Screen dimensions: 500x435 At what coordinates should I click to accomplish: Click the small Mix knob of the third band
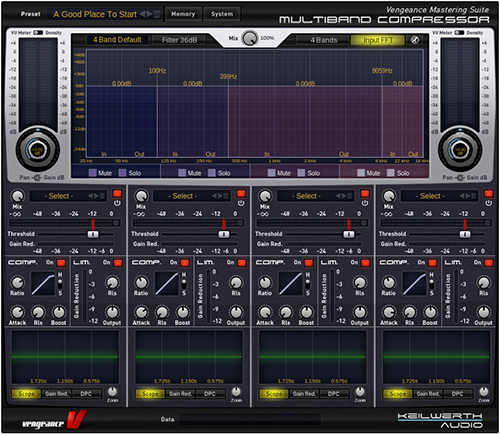point(265,196)
